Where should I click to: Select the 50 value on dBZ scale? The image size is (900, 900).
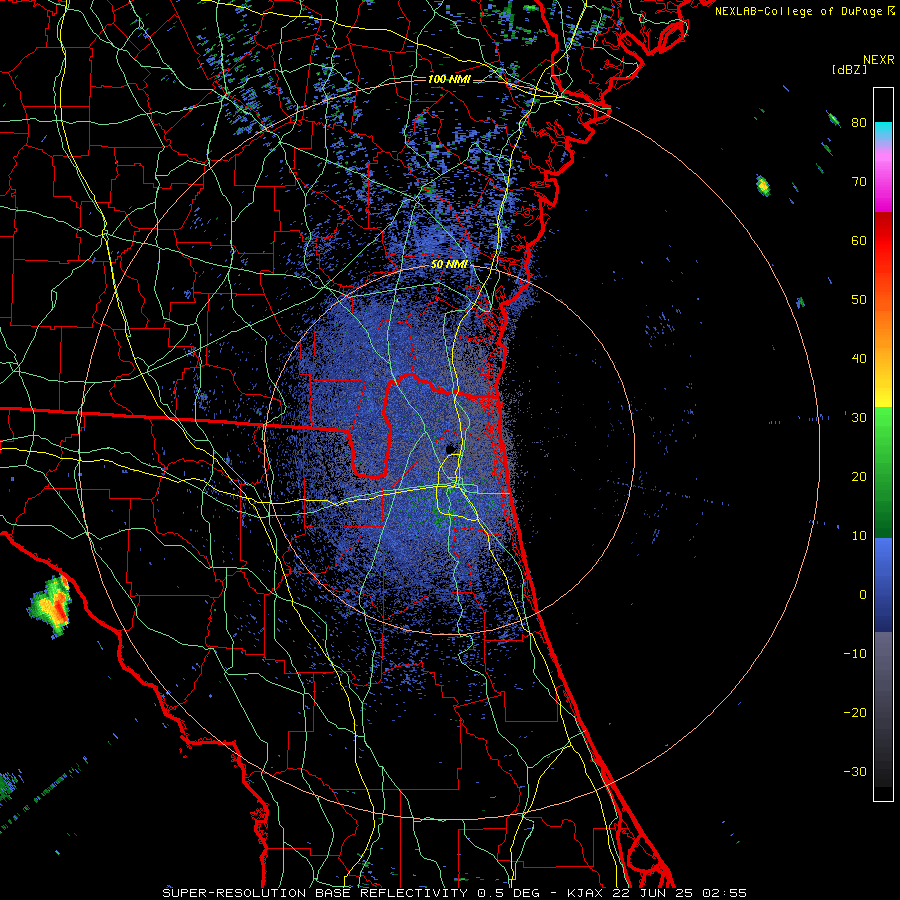[859, 300]
